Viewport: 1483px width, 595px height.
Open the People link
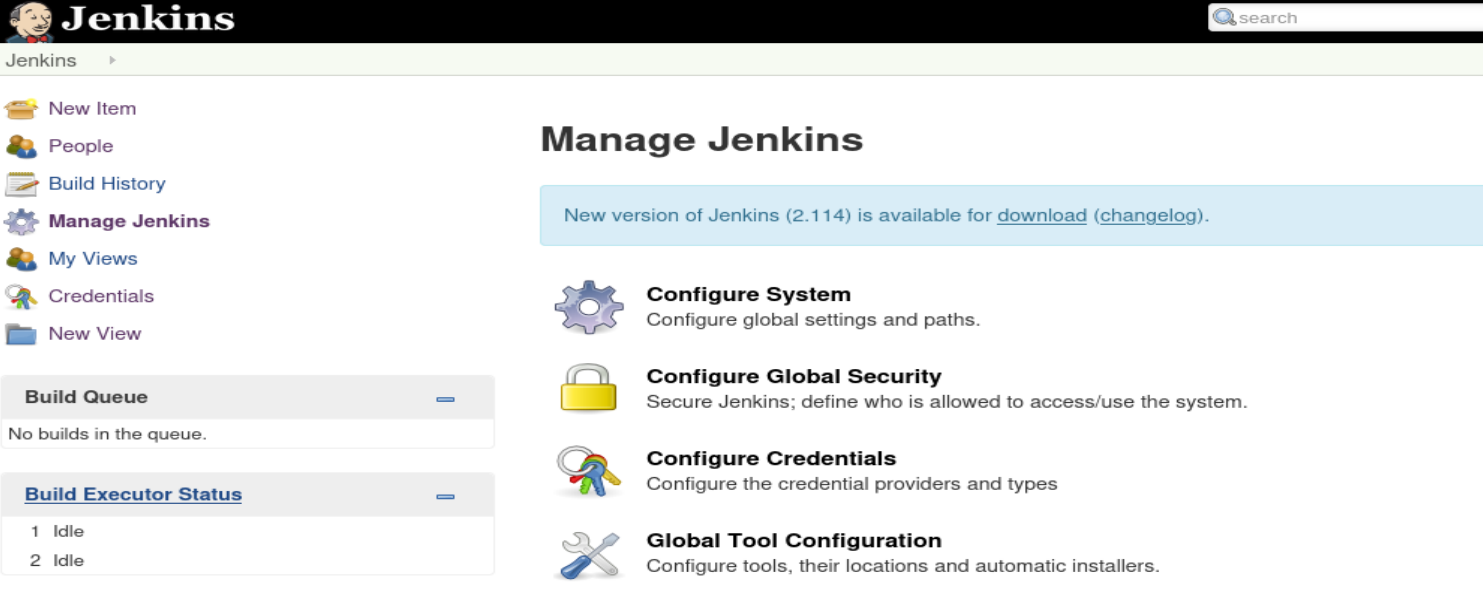tap(81, 146)
